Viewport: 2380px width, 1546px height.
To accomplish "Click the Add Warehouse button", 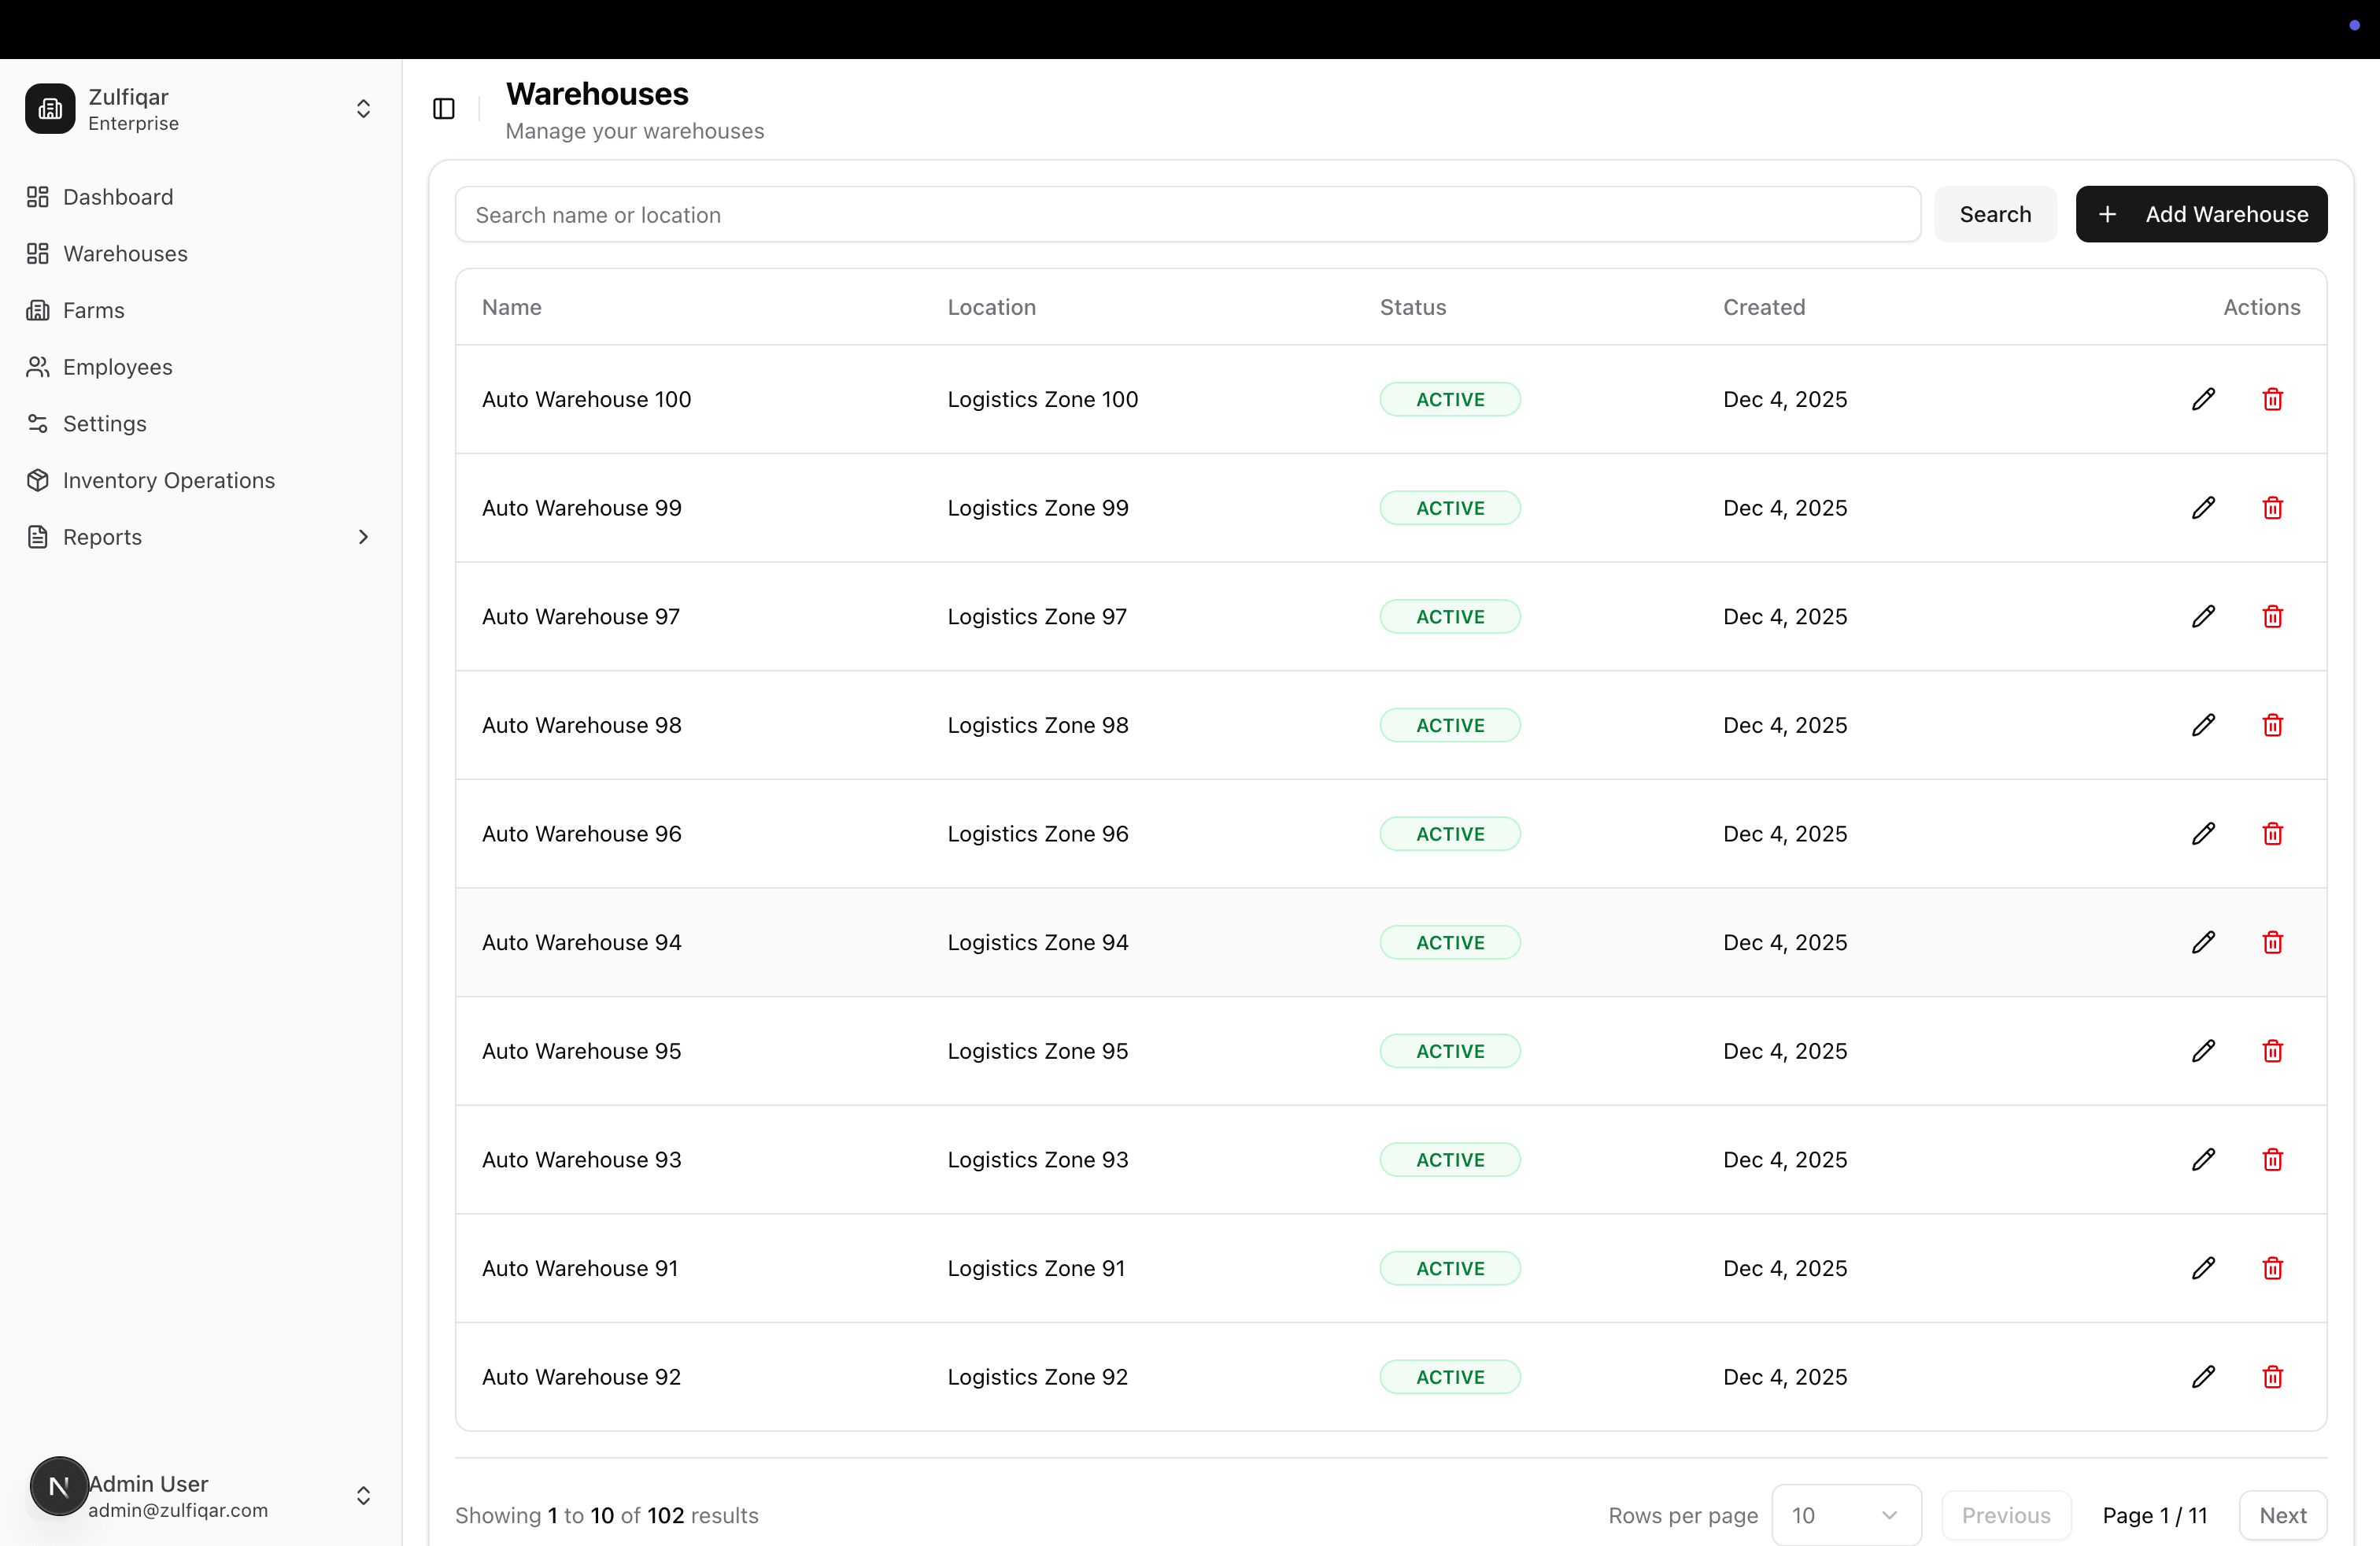I will [x=2201, y=214].
